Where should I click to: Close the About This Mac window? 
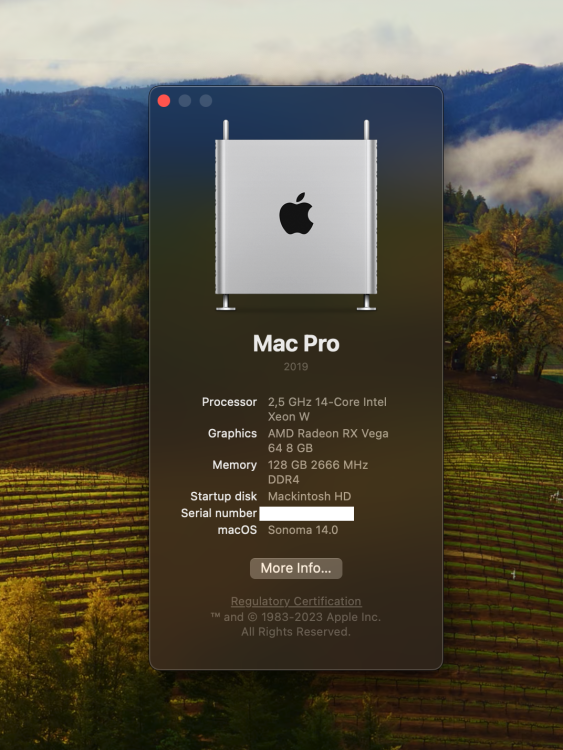[164, 100]
